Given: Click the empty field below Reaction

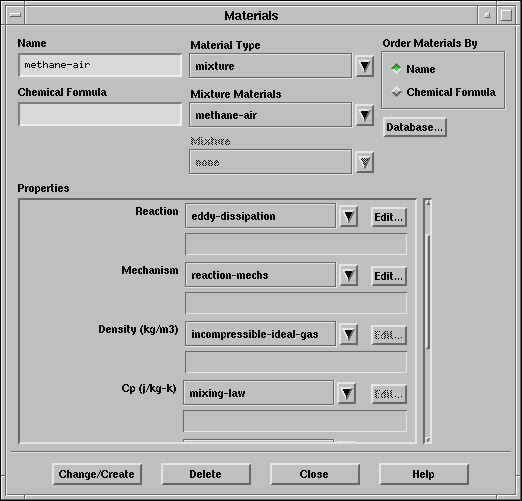Looking at the screenshot, I should pyautogui.click(x=296, y=244).
